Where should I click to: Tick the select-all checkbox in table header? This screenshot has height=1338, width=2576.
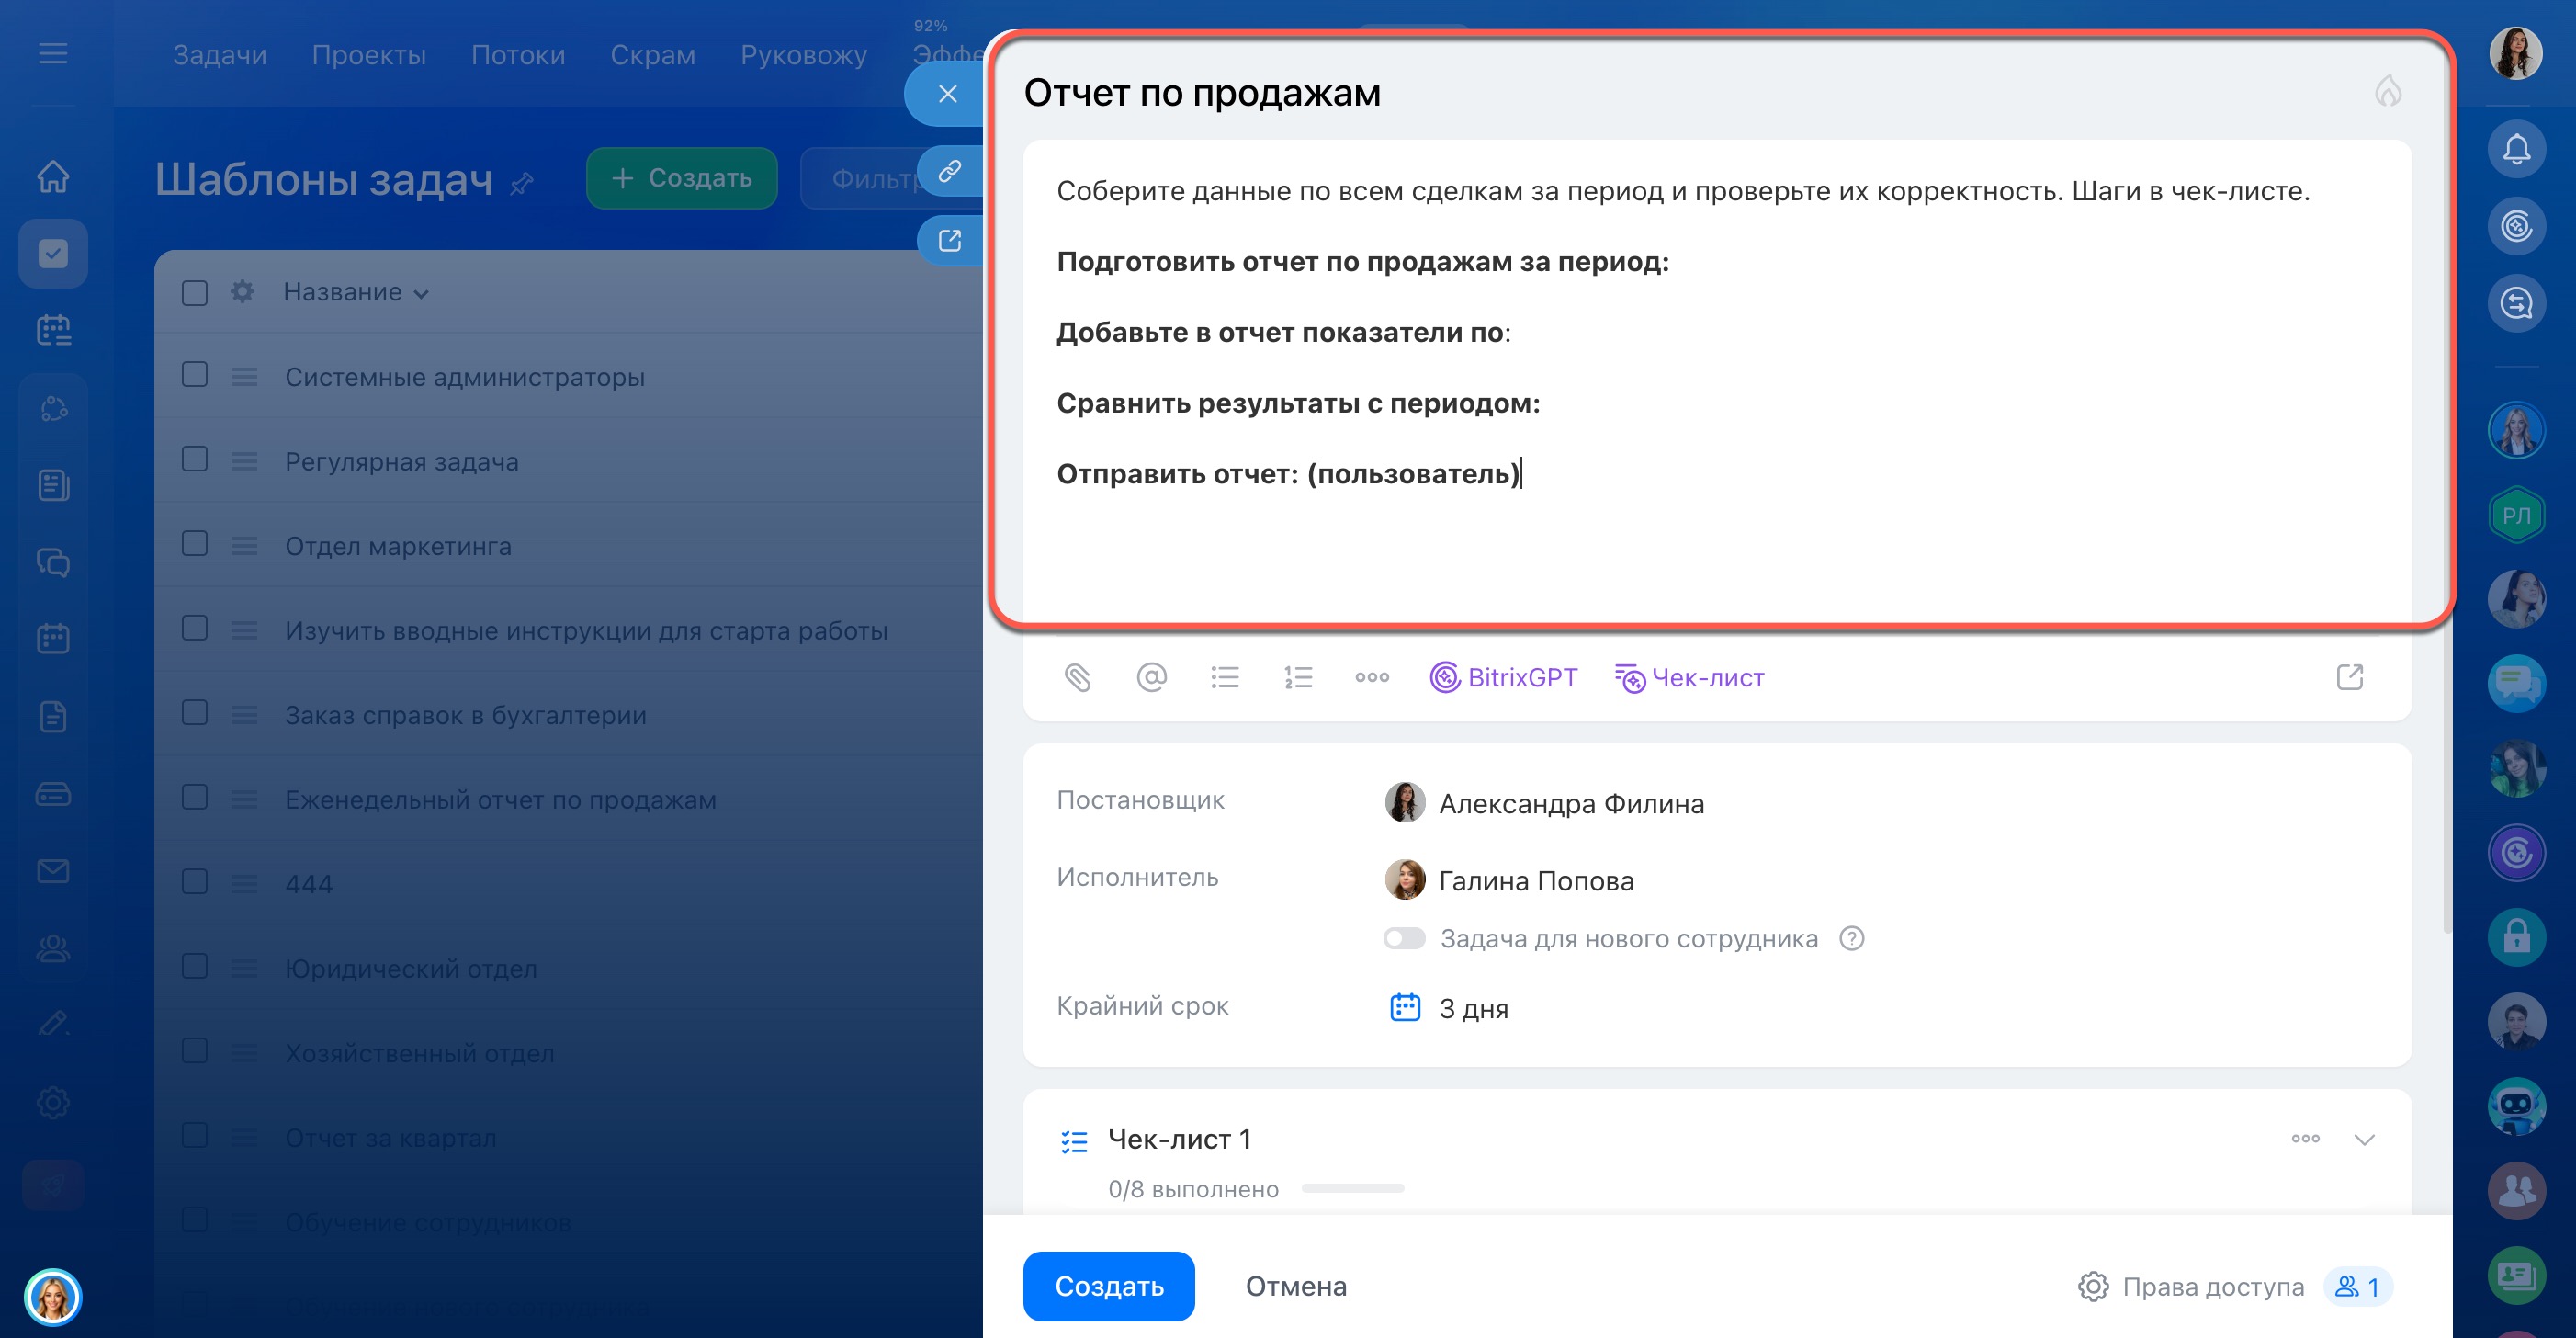pyautogui.click(x=195, y=292)
